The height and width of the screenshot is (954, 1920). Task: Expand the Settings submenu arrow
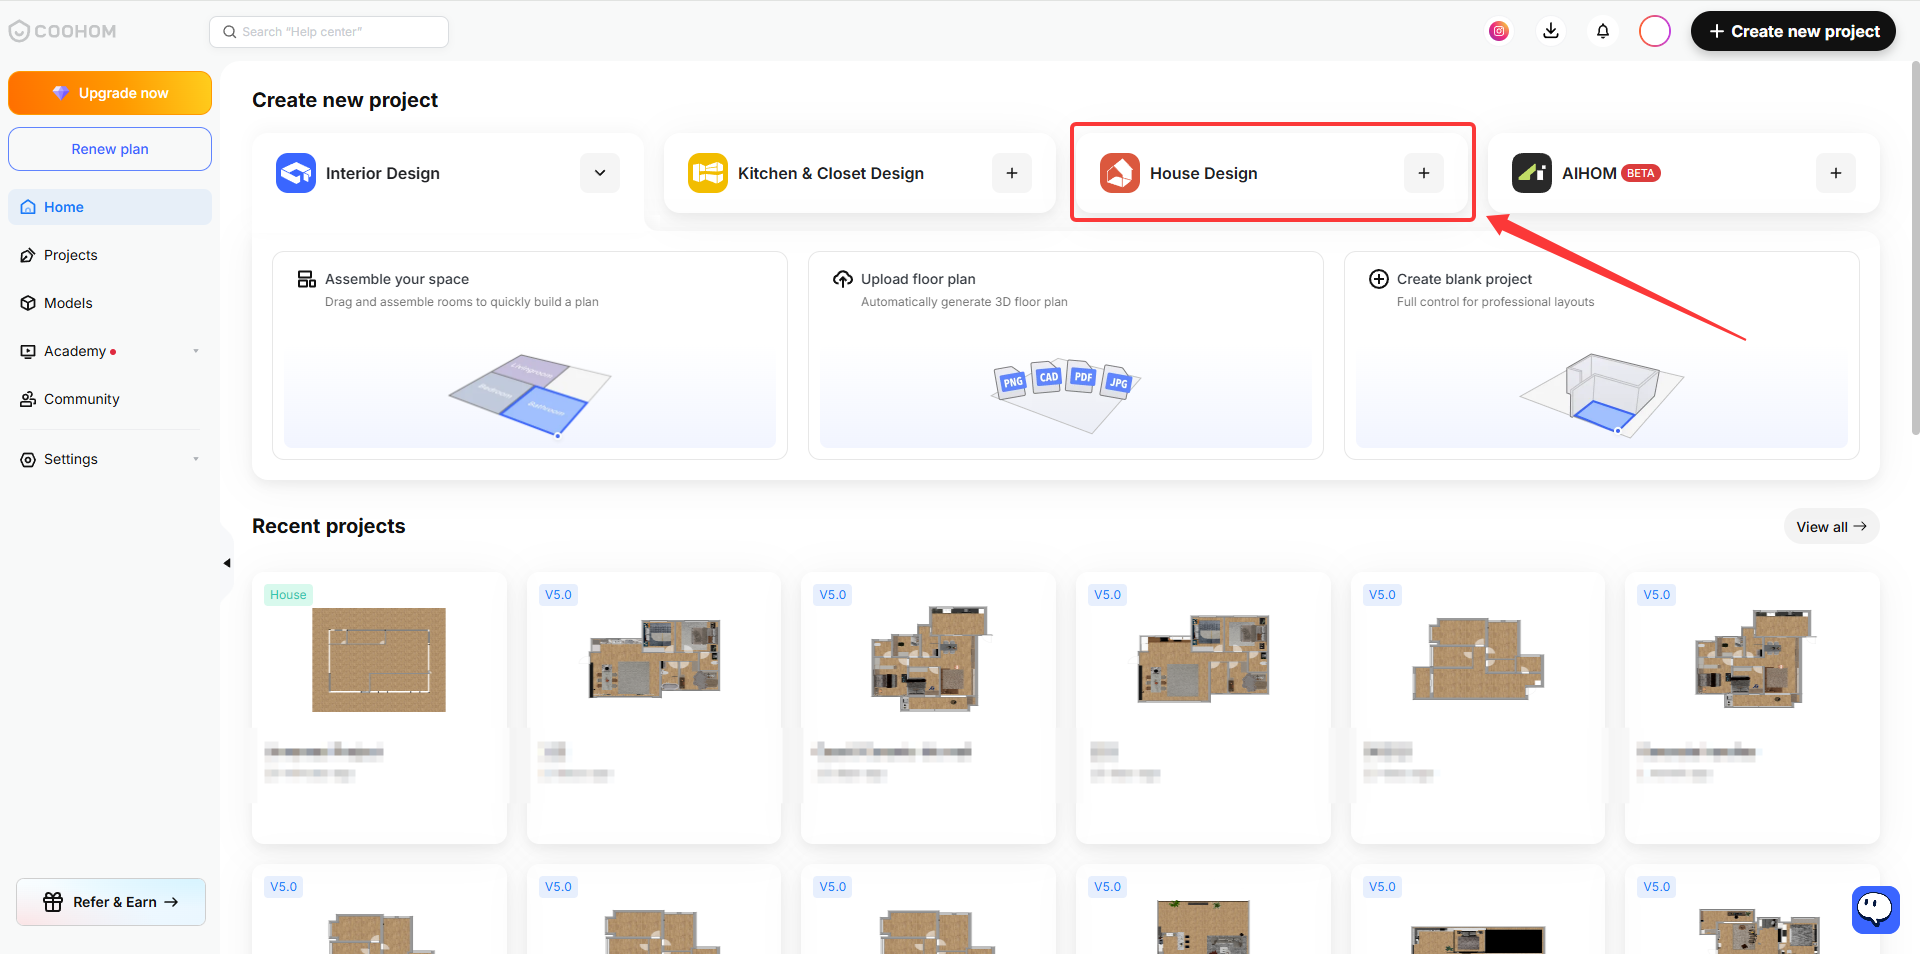[196, 459]
